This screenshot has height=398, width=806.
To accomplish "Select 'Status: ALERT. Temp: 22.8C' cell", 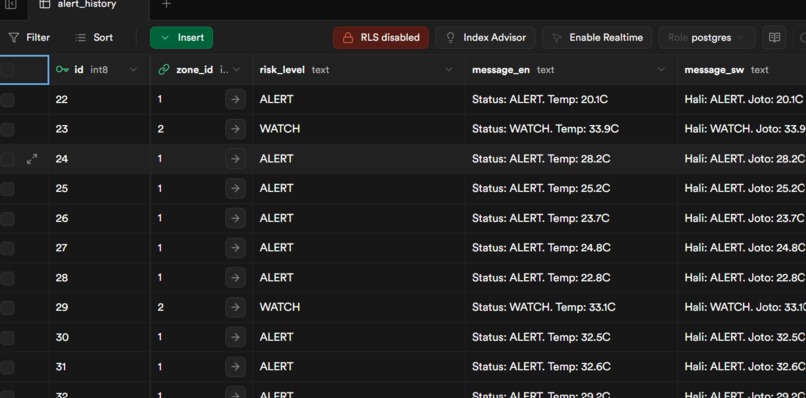I will click(x=572, y=278).
